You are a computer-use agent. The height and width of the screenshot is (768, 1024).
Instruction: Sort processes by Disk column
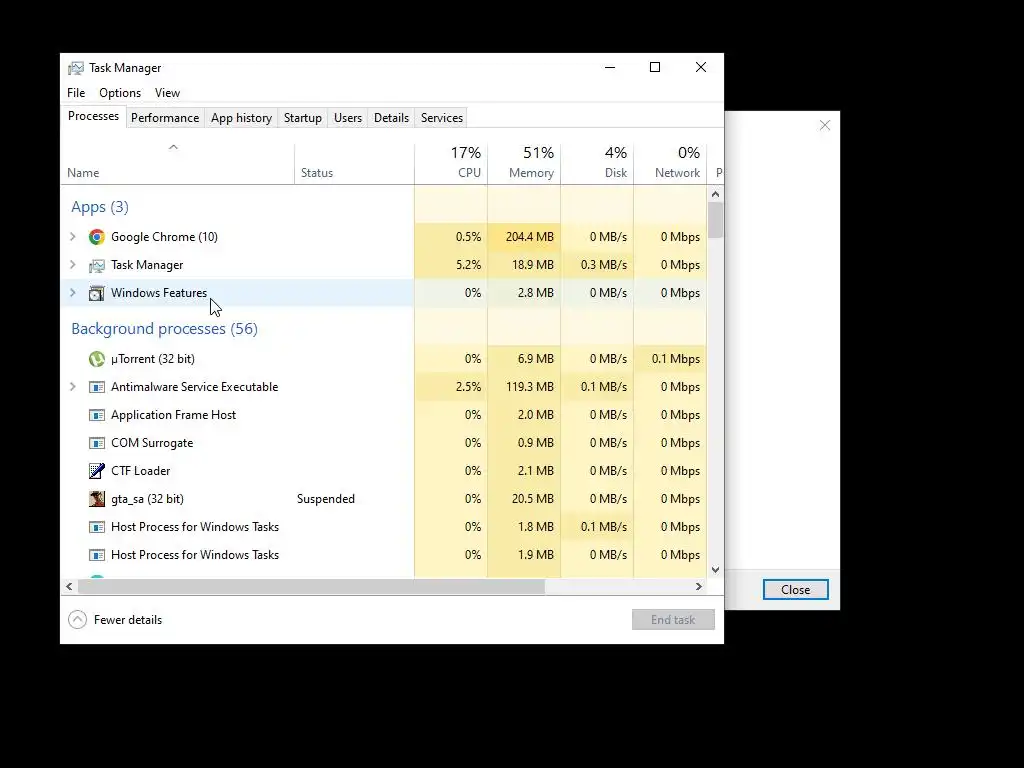(597, 163)
